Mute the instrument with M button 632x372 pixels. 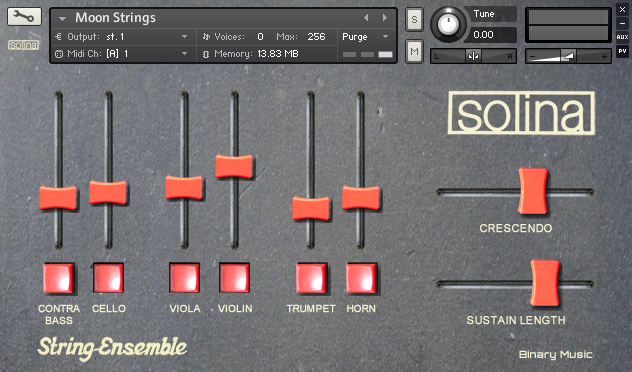[414, 52]
